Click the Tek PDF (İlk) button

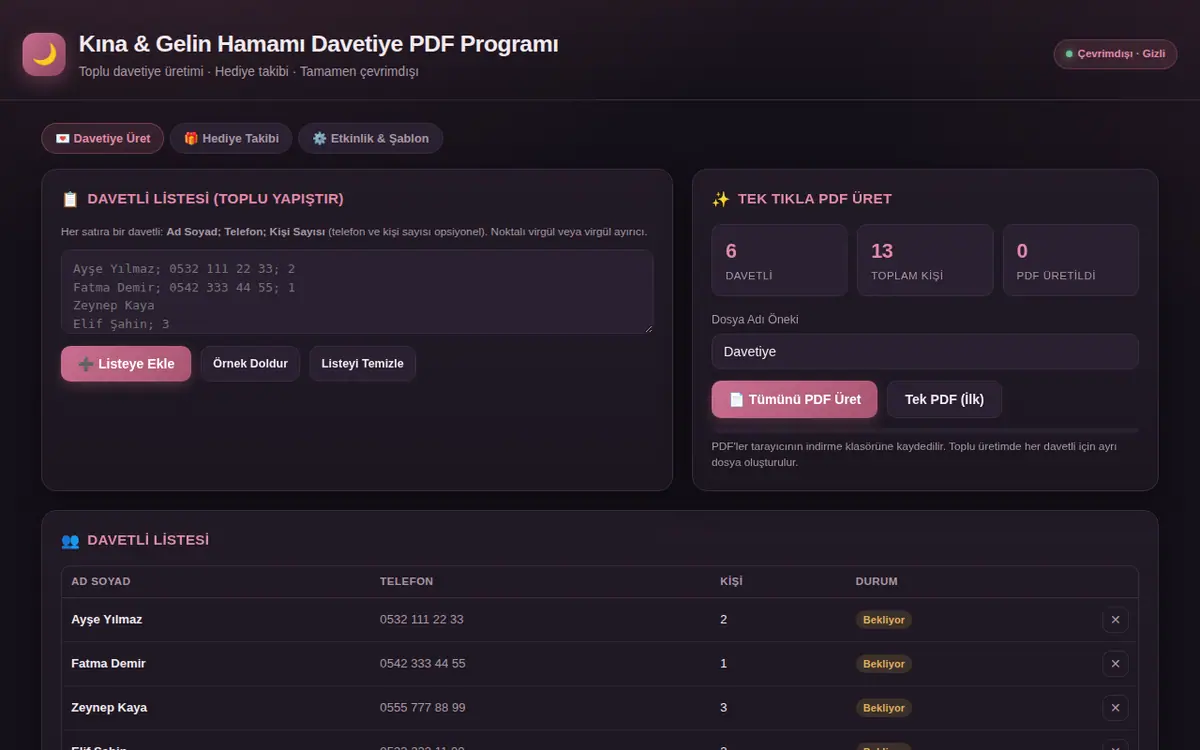944,399
